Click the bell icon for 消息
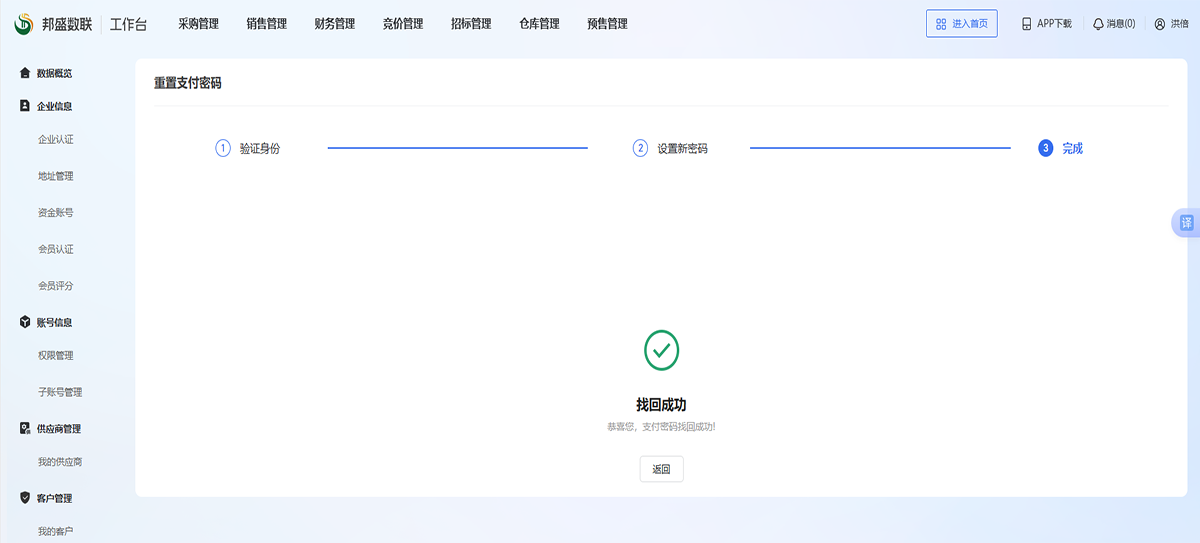This screenshot has height=543, width=1200. pos(1098,24)
